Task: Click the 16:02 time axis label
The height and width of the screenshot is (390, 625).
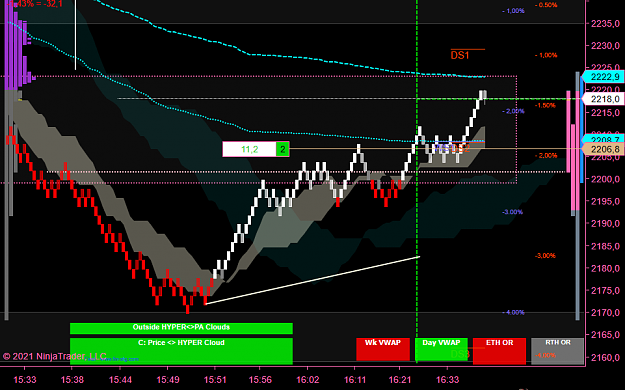Action: [x=308, y=380]
